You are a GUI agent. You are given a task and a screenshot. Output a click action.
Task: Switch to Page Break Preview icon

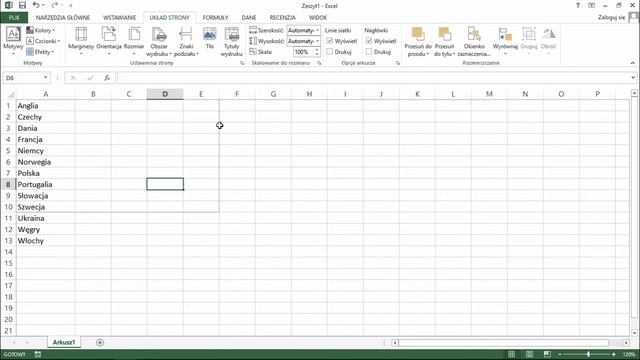[x=547, y=354]
